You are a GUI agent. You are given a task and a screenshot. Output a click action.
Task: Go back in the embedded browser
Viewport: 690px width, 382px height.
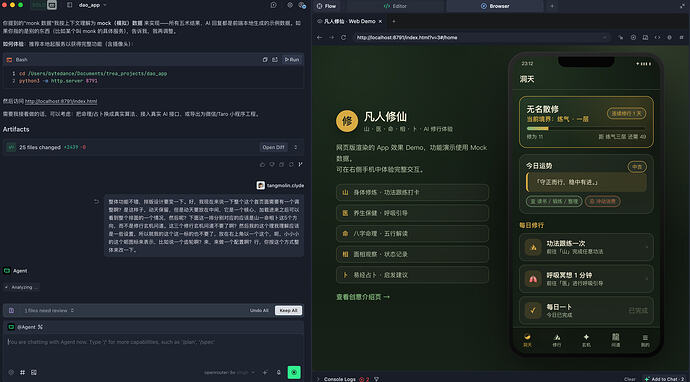tap(320, 37)
